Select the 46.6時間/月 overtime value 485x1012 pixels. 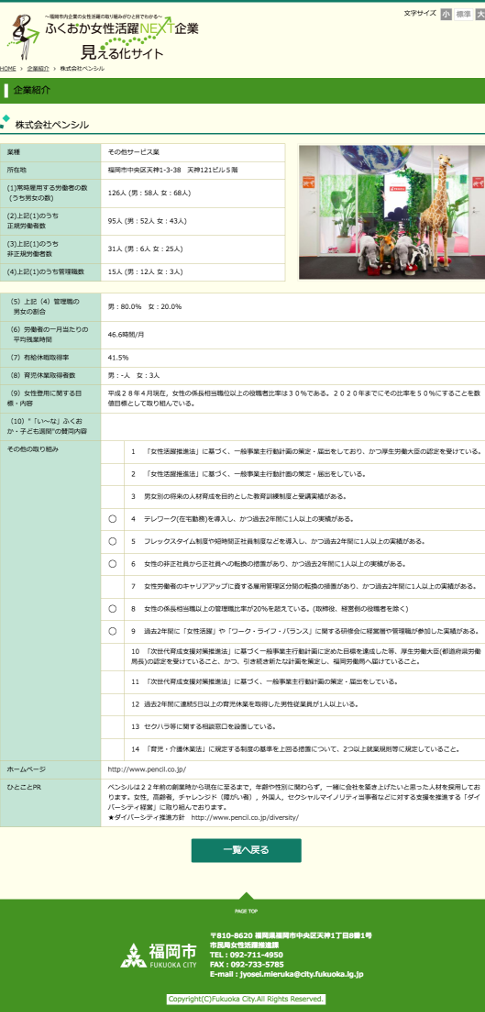[x=127, y=334]
